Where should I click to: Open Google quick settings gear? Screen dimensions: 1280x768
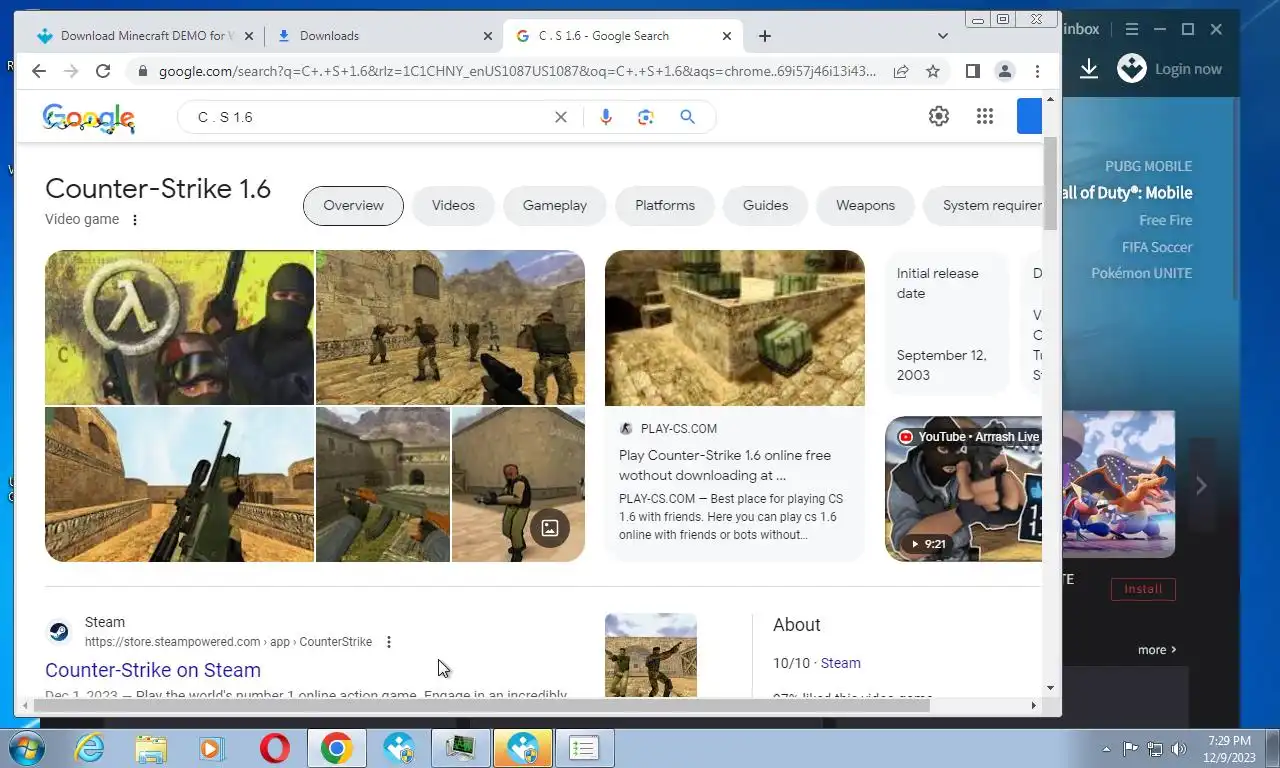pyautogui.click(x=938, y=116)
